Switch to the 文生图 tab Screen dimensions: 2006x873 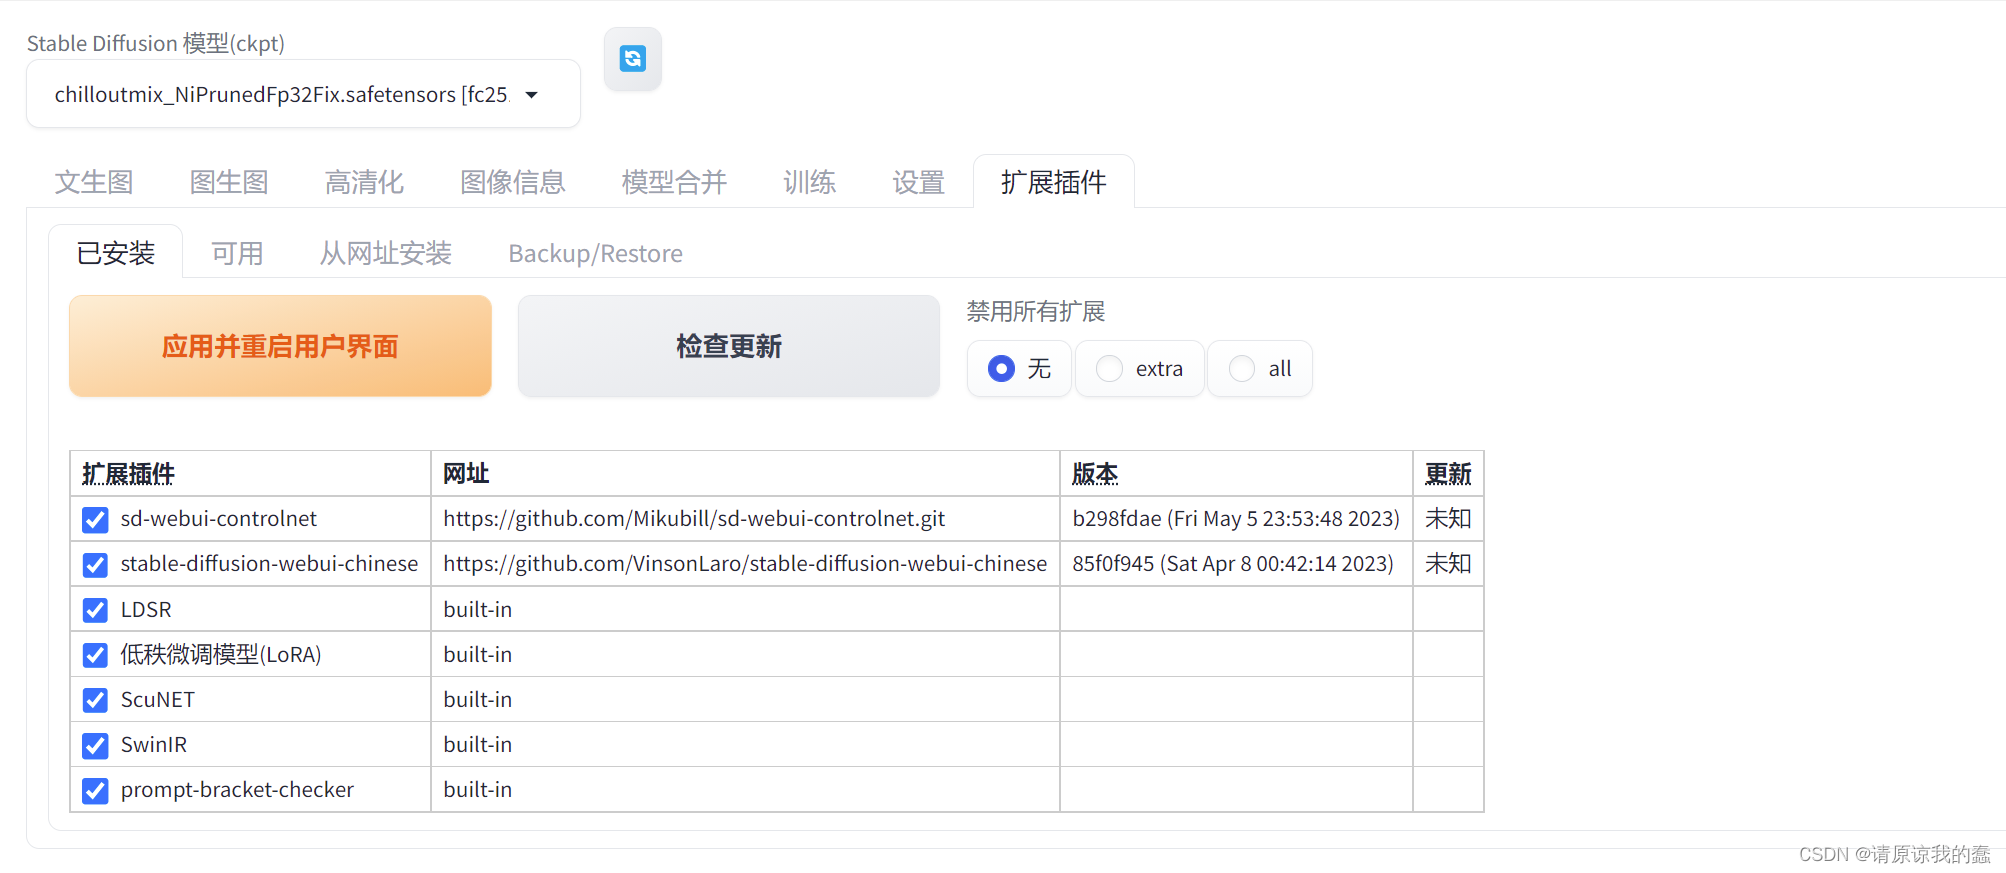click(x=94, y=182)
